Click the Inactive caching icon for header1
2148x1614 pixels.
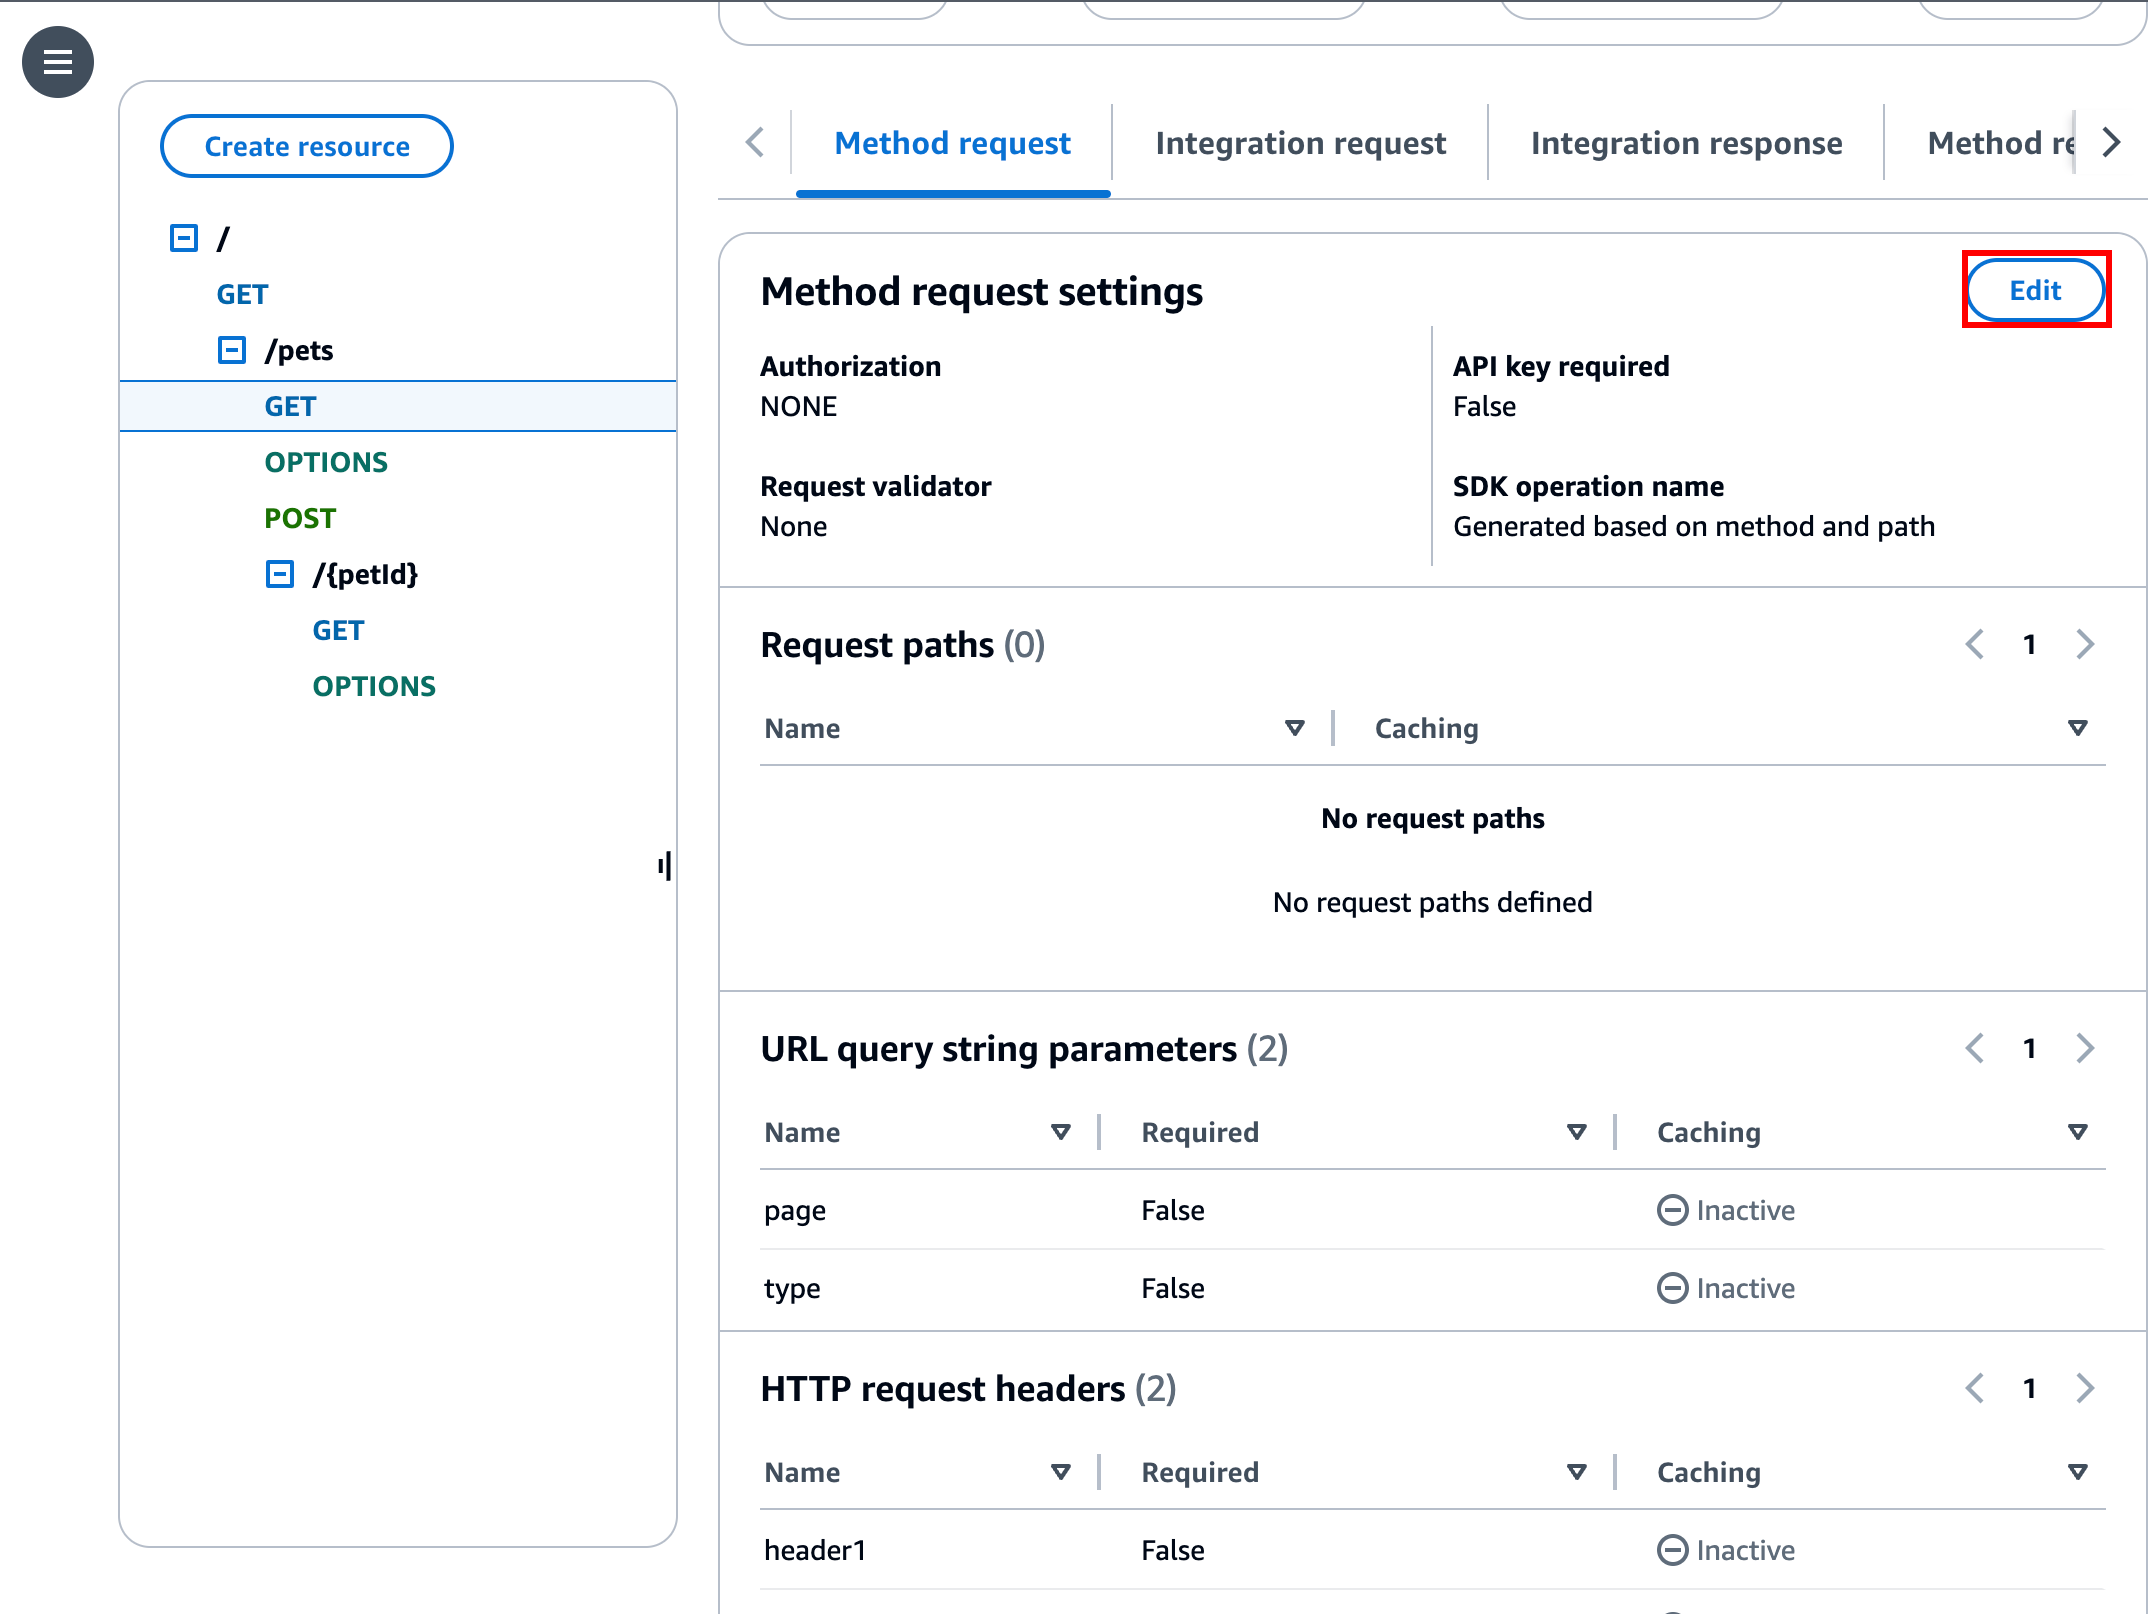coord(1674,1549)
